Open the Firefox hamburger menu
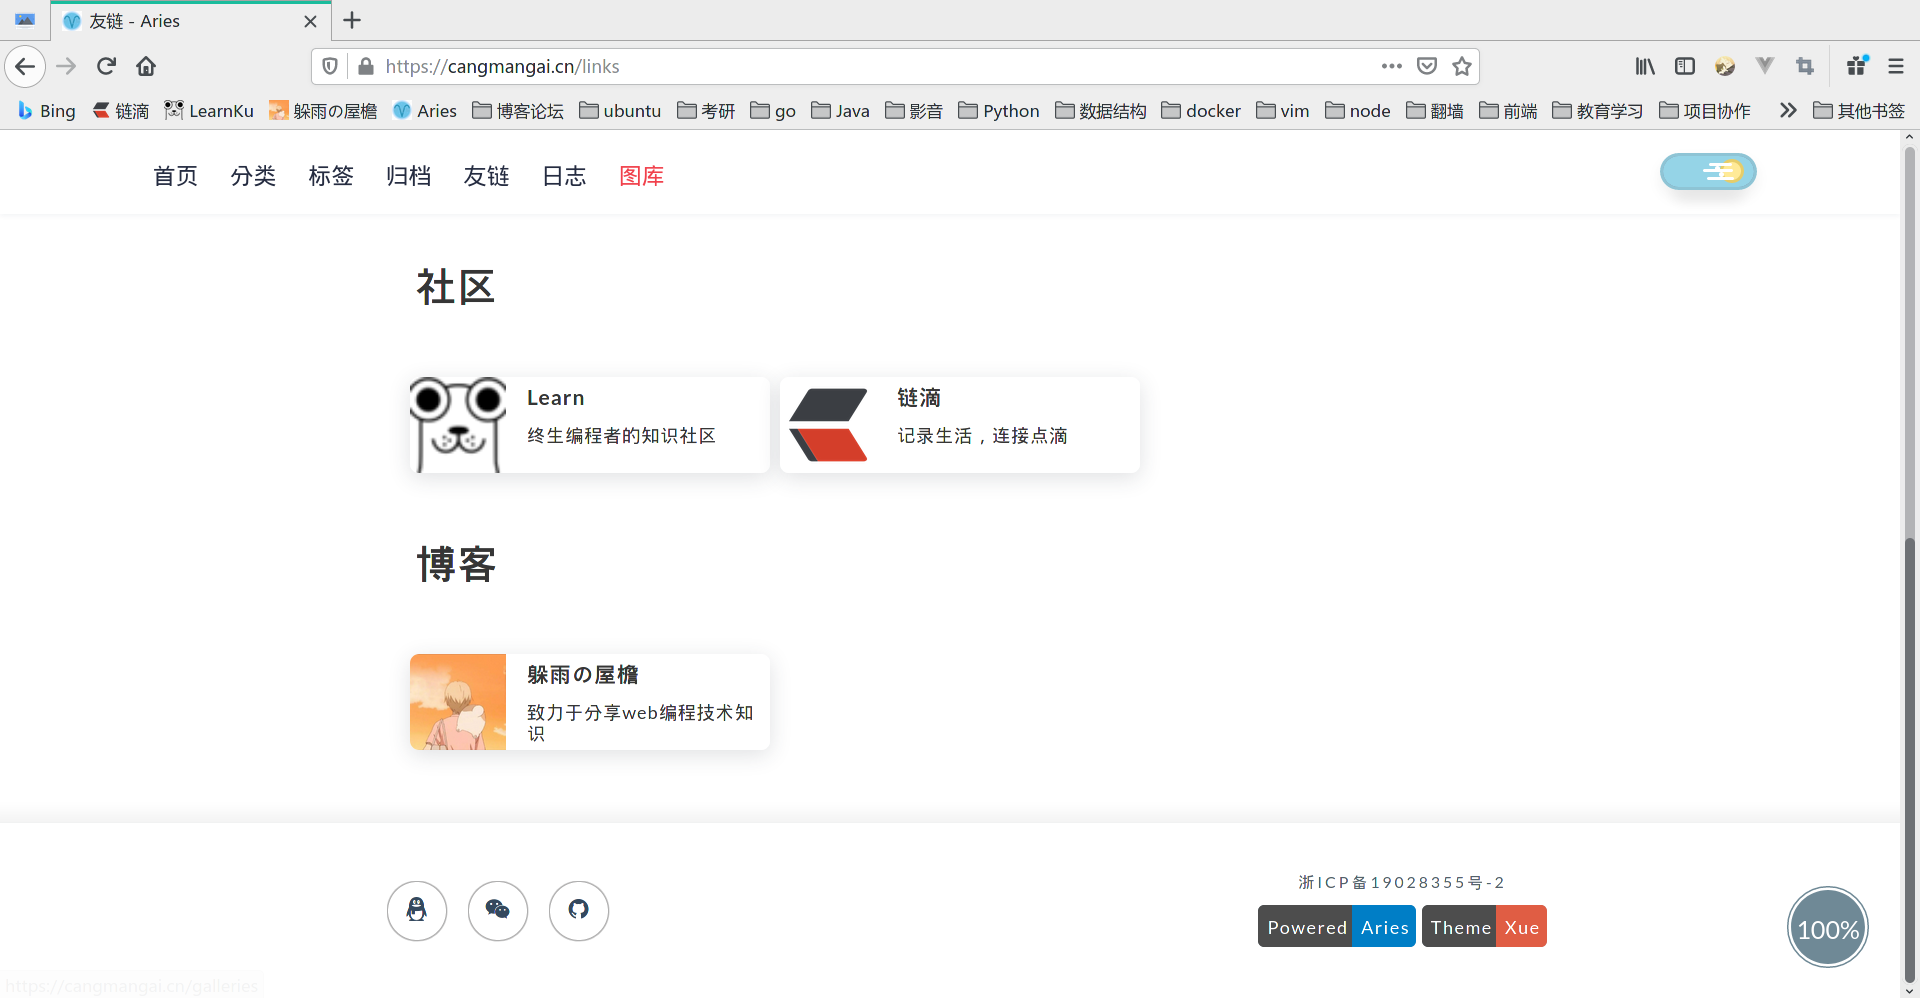Screen dimensions: 1920x998 pyautogui.click(x=1896, y=67)
